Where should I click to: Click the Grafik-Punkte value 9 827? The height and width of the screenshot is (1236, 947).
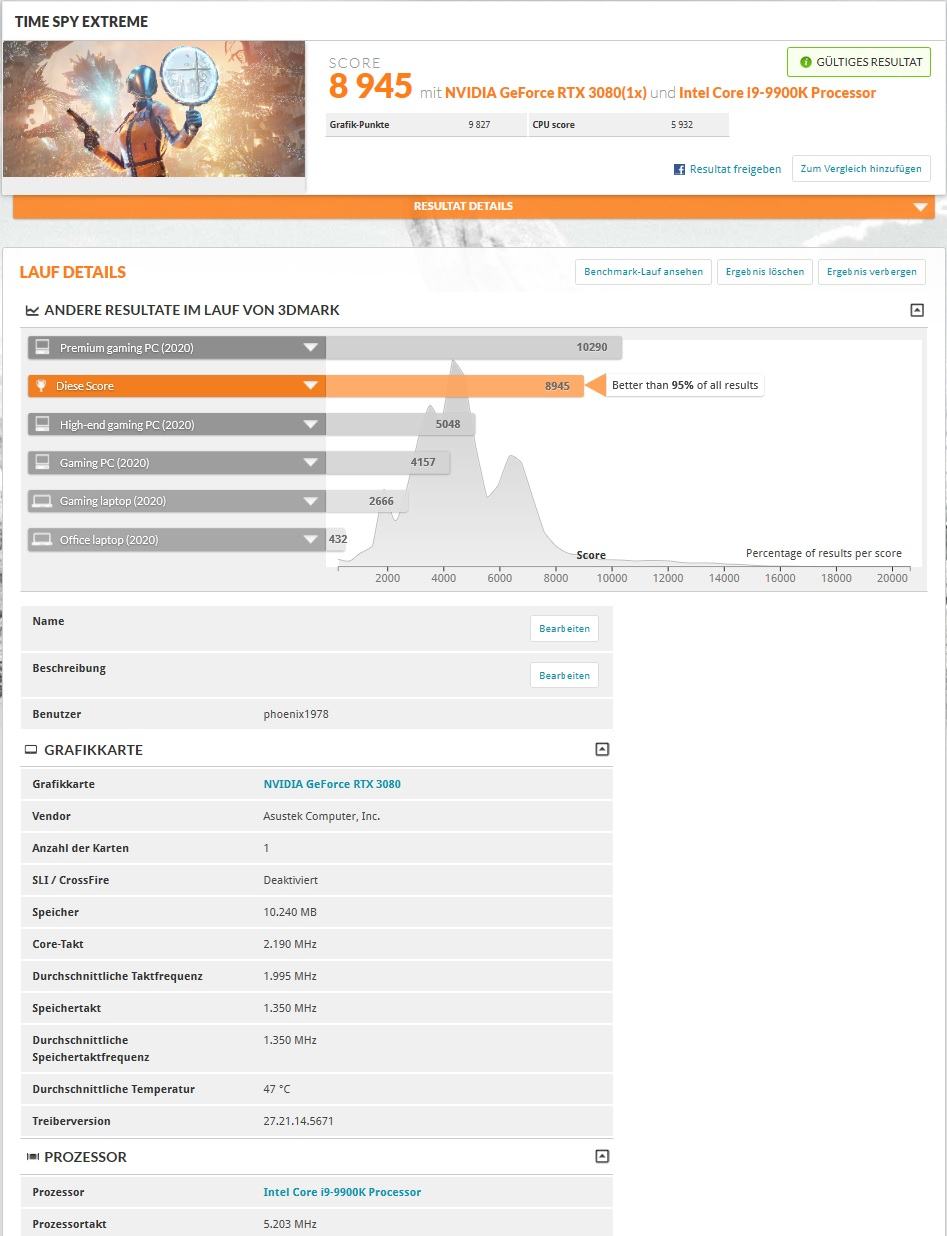click(x=479, y=125)
